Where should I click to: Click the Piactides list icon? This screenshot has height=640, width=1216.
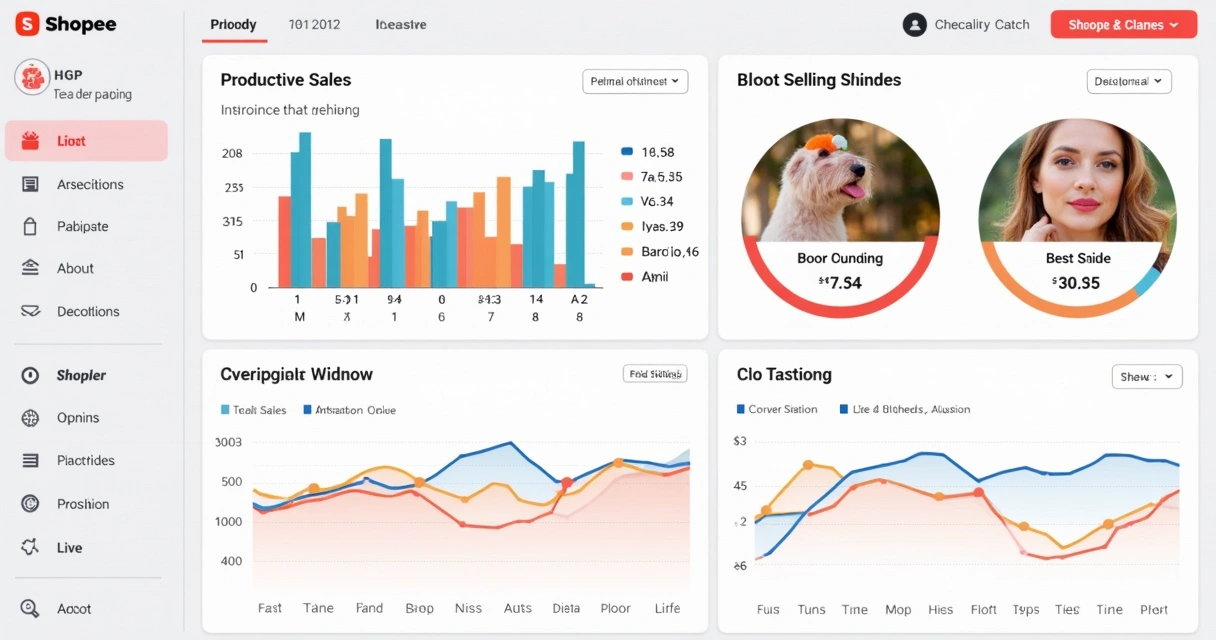pos(30,460)
